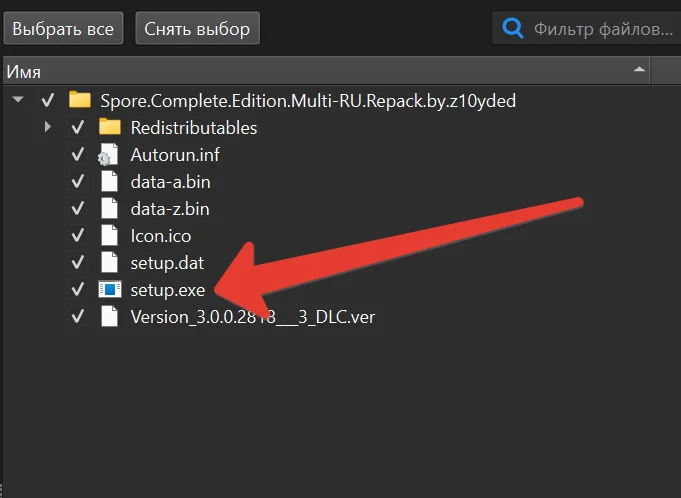Click the data-a.bin file icon
The image size is (681, 498).
[x=109, y=182]
